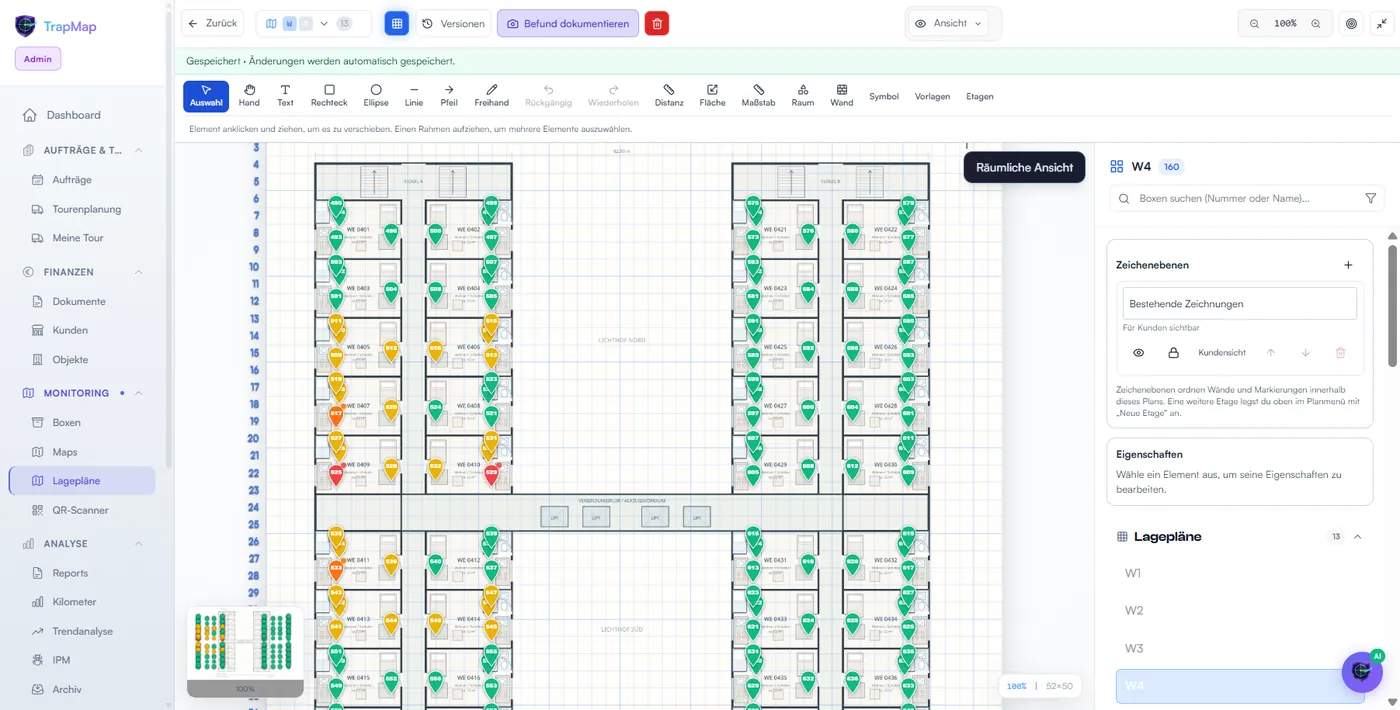Open the box filter funnel
Screen dimensions: 1400x710
1371,198
